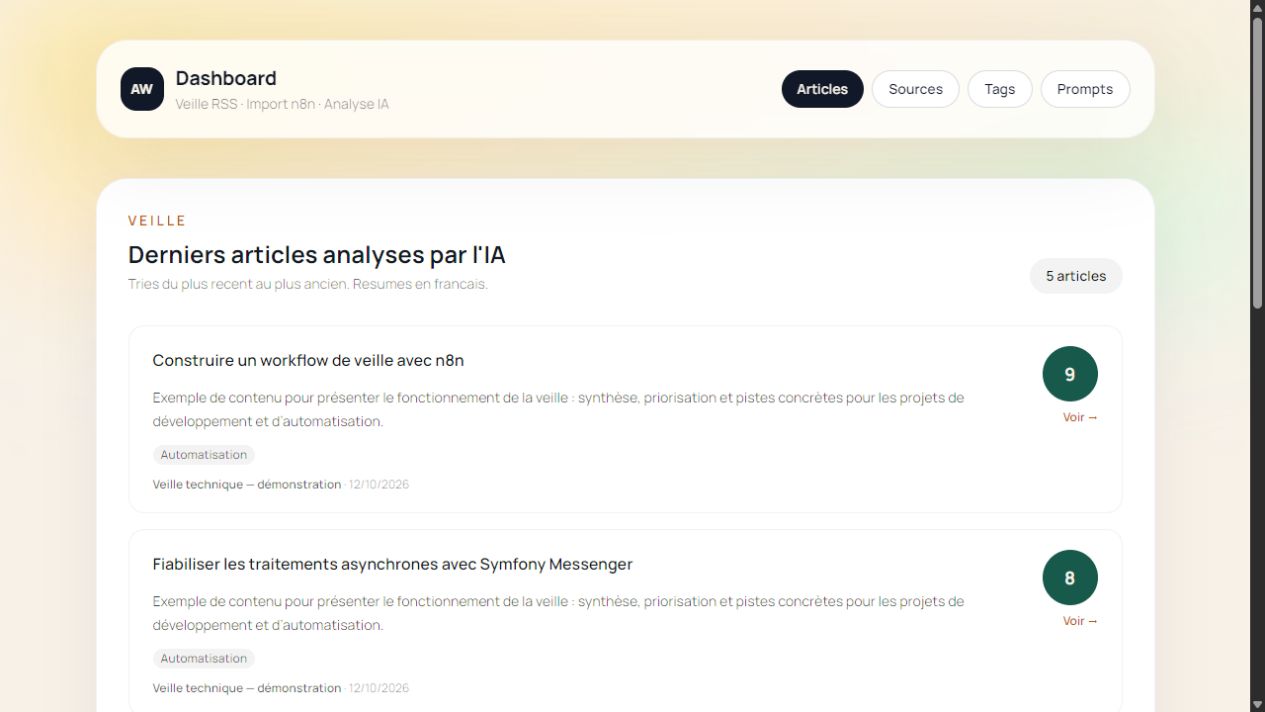1265x712 pixels.
Task: Switch to the Sources tab
Action: pyautogui.click(x=915, y=89)
